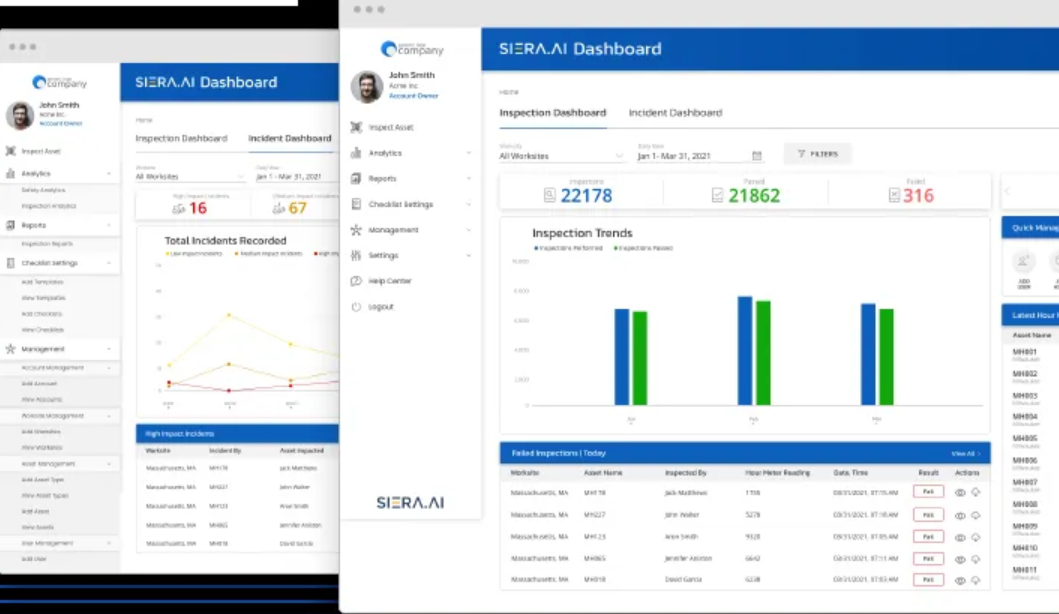Image resolution: width=1059 pixels, height=614 pixels.
Task: Click the Logout power icon
Action: 356,307
